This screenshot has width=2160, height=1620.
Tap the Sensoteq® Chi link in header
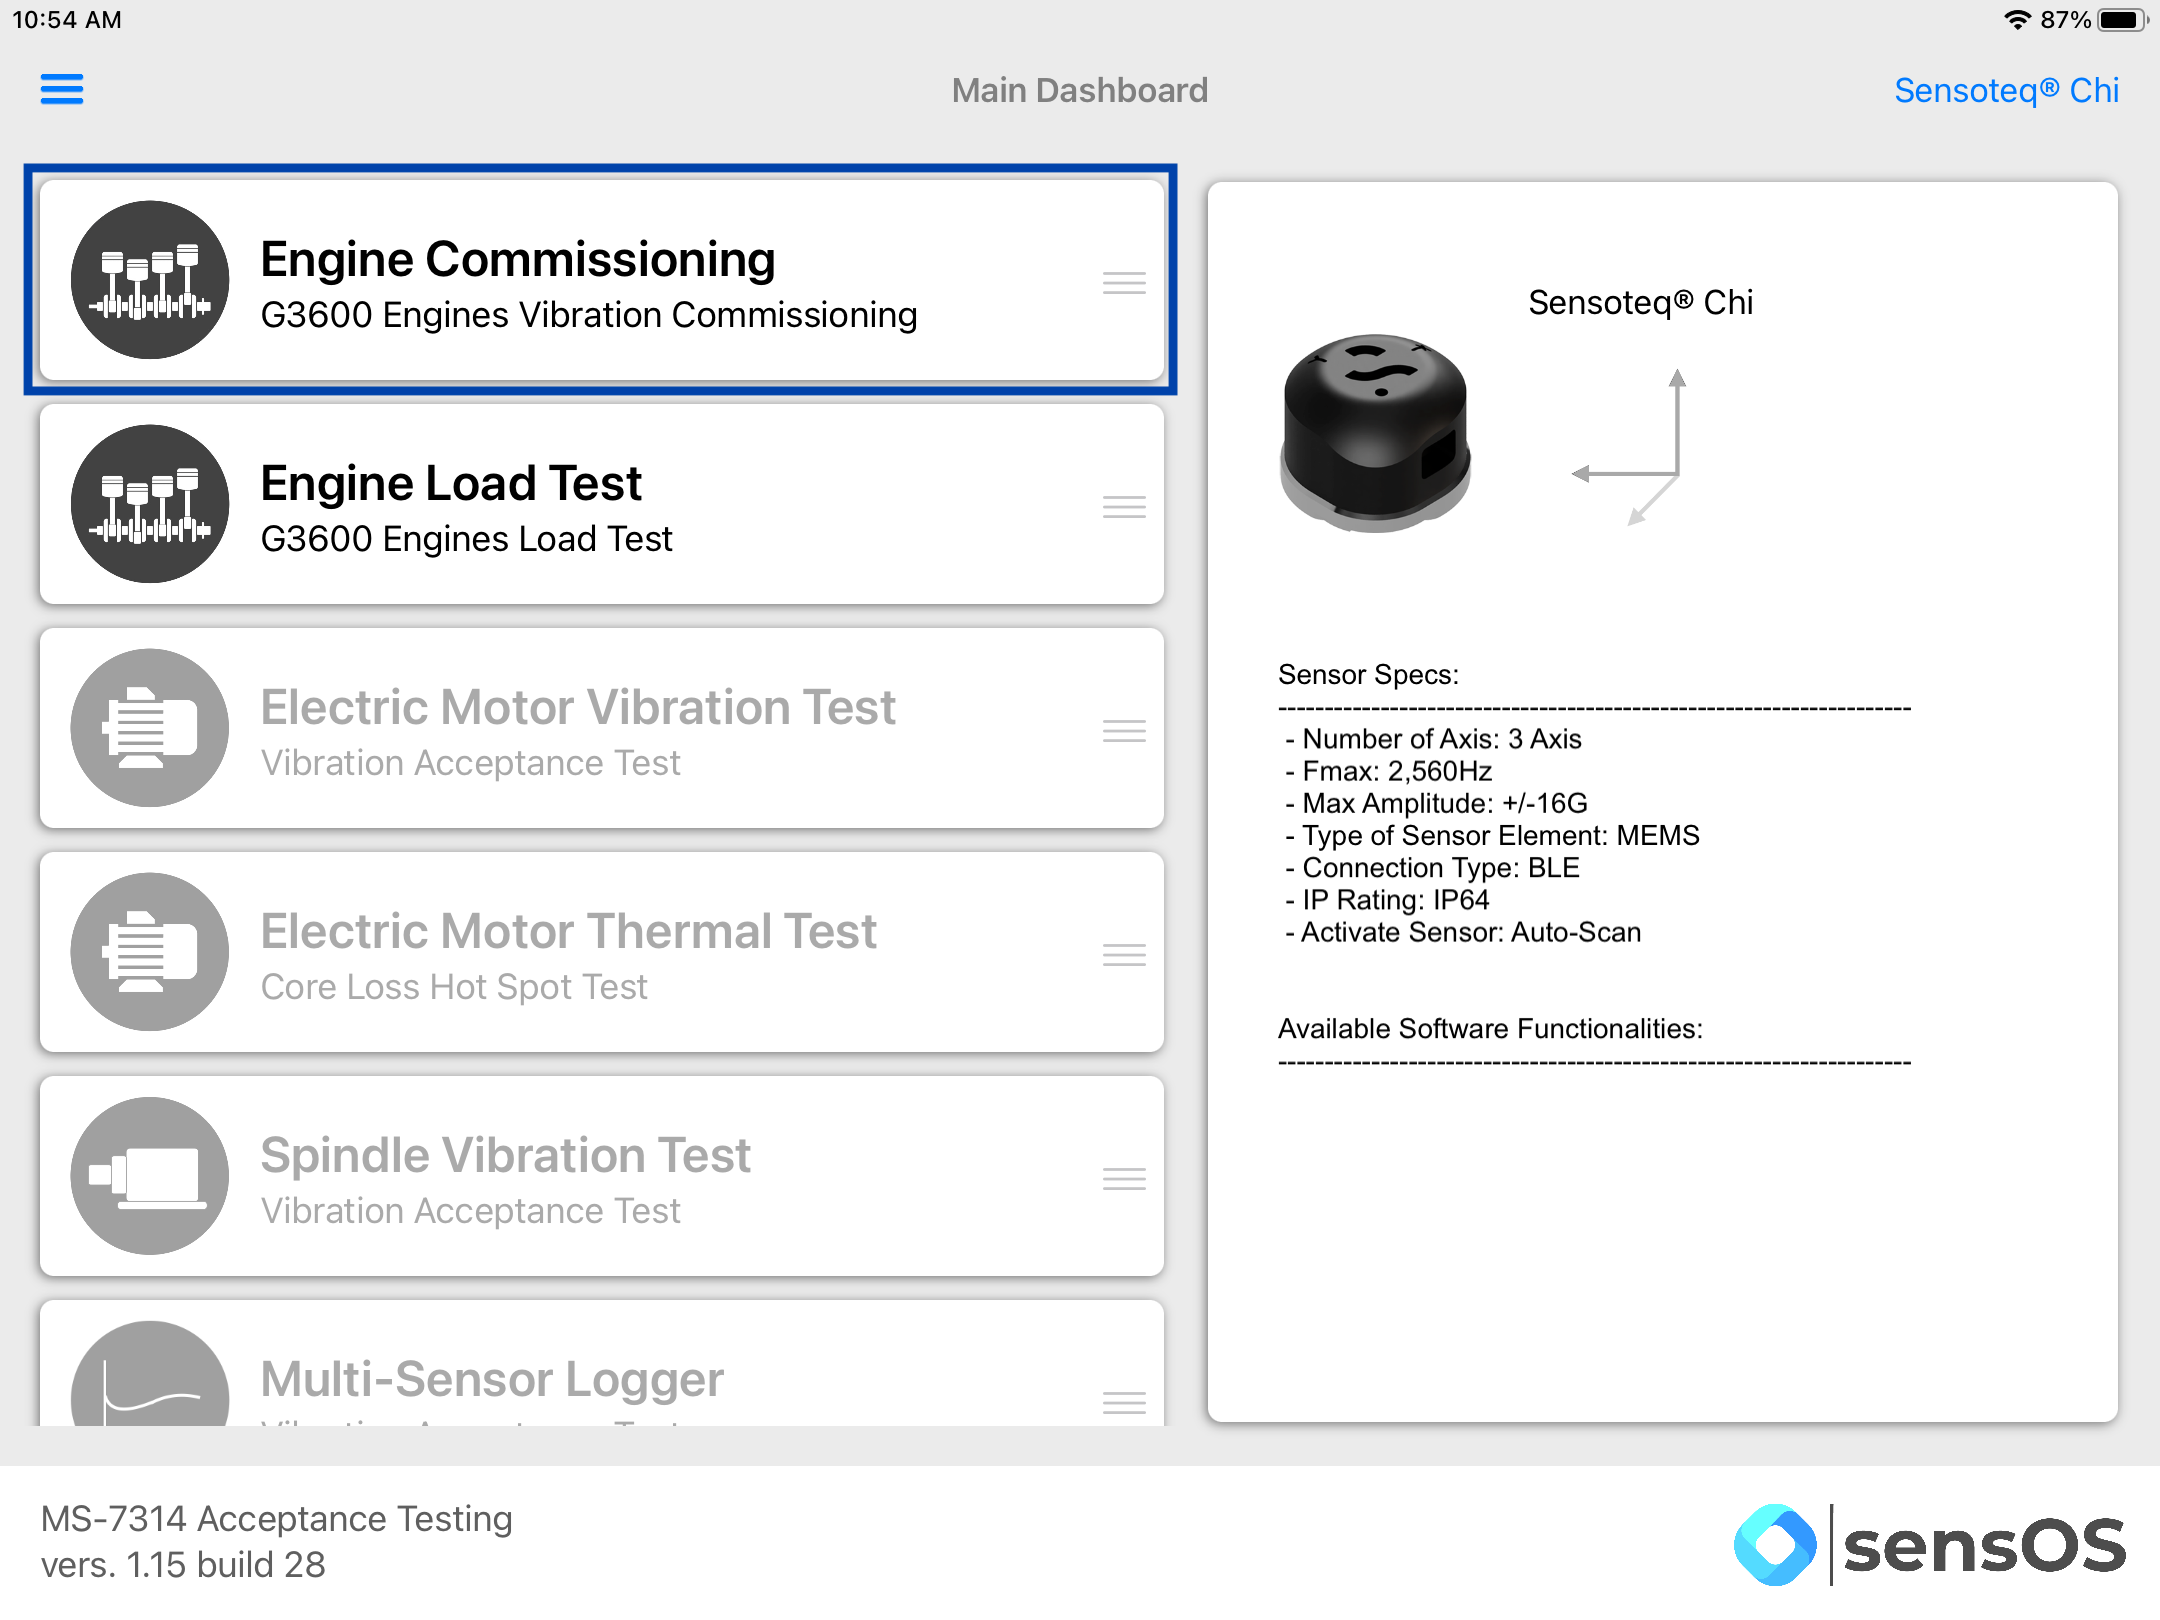coord(2006,90)
